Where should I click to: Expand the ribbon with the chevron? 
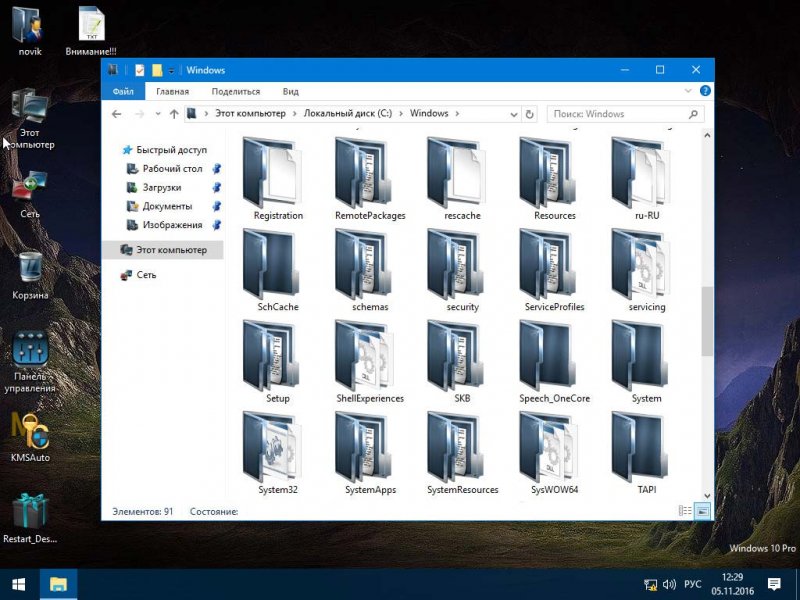(687, 91)
